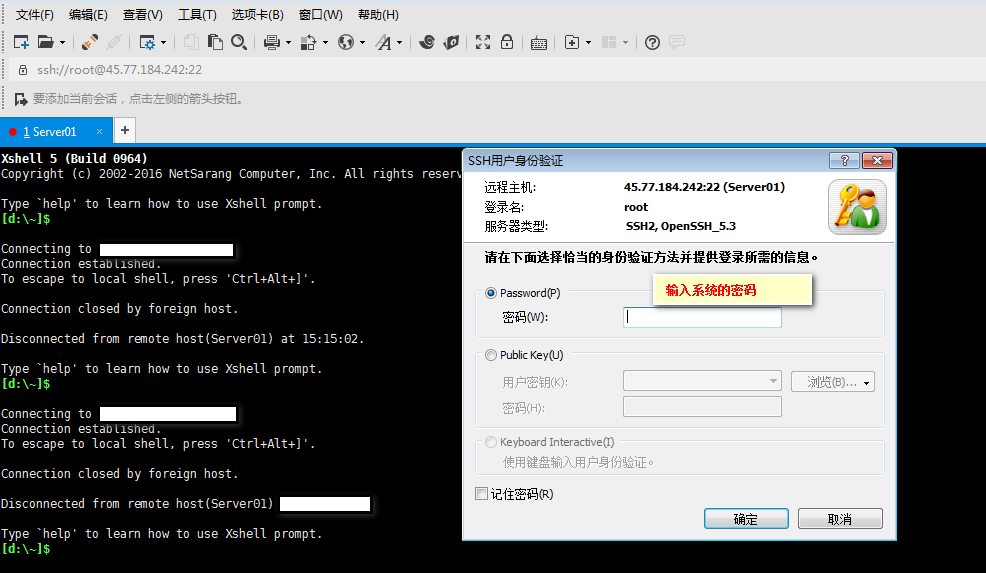Click the add-current-session arrow icon

pos(21,99)
